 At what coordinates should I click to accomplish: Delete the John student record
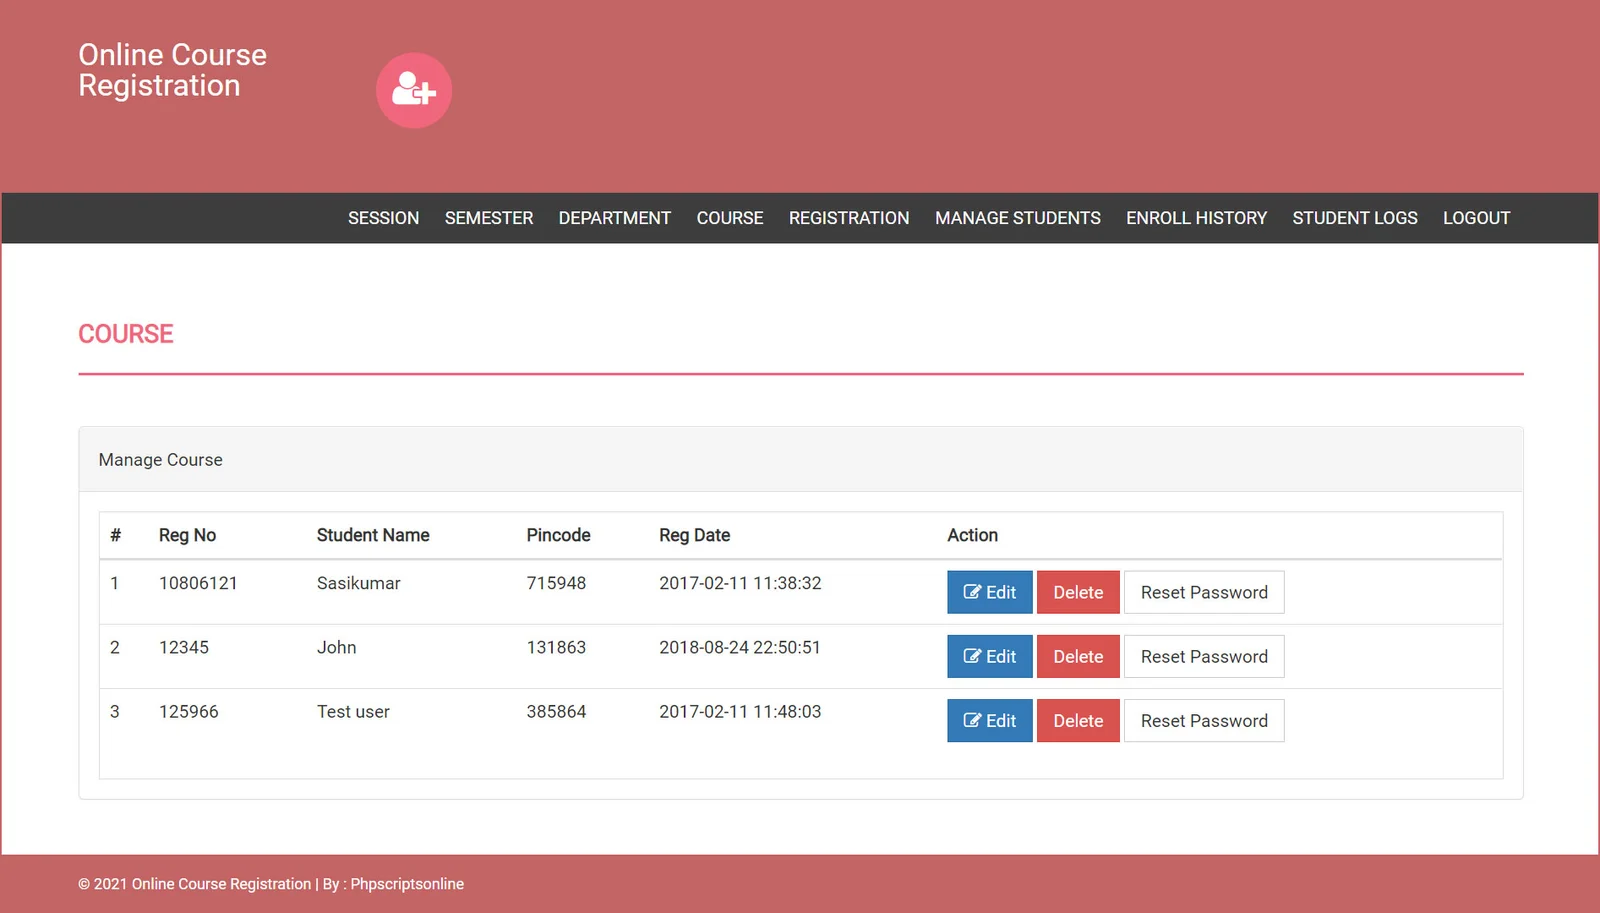coord(1078,656)
